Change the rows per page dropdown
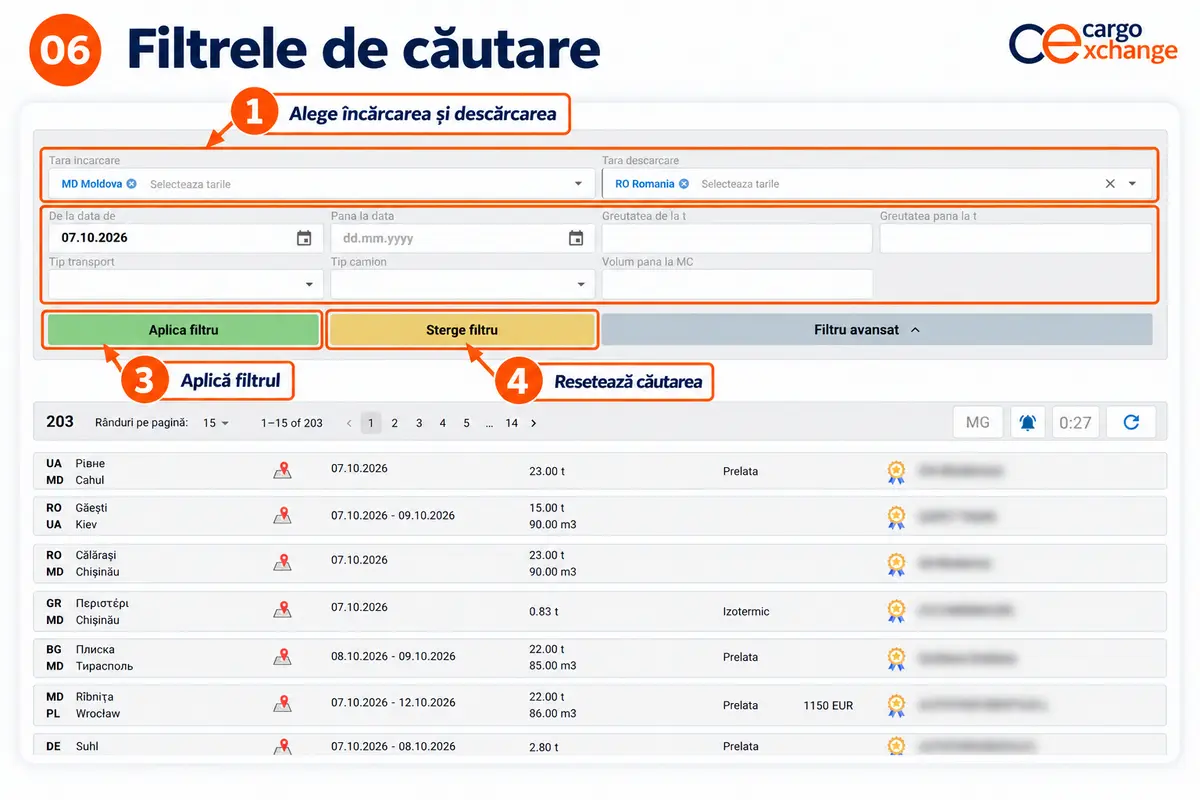 pyautogui.click(x=216, y=423)
